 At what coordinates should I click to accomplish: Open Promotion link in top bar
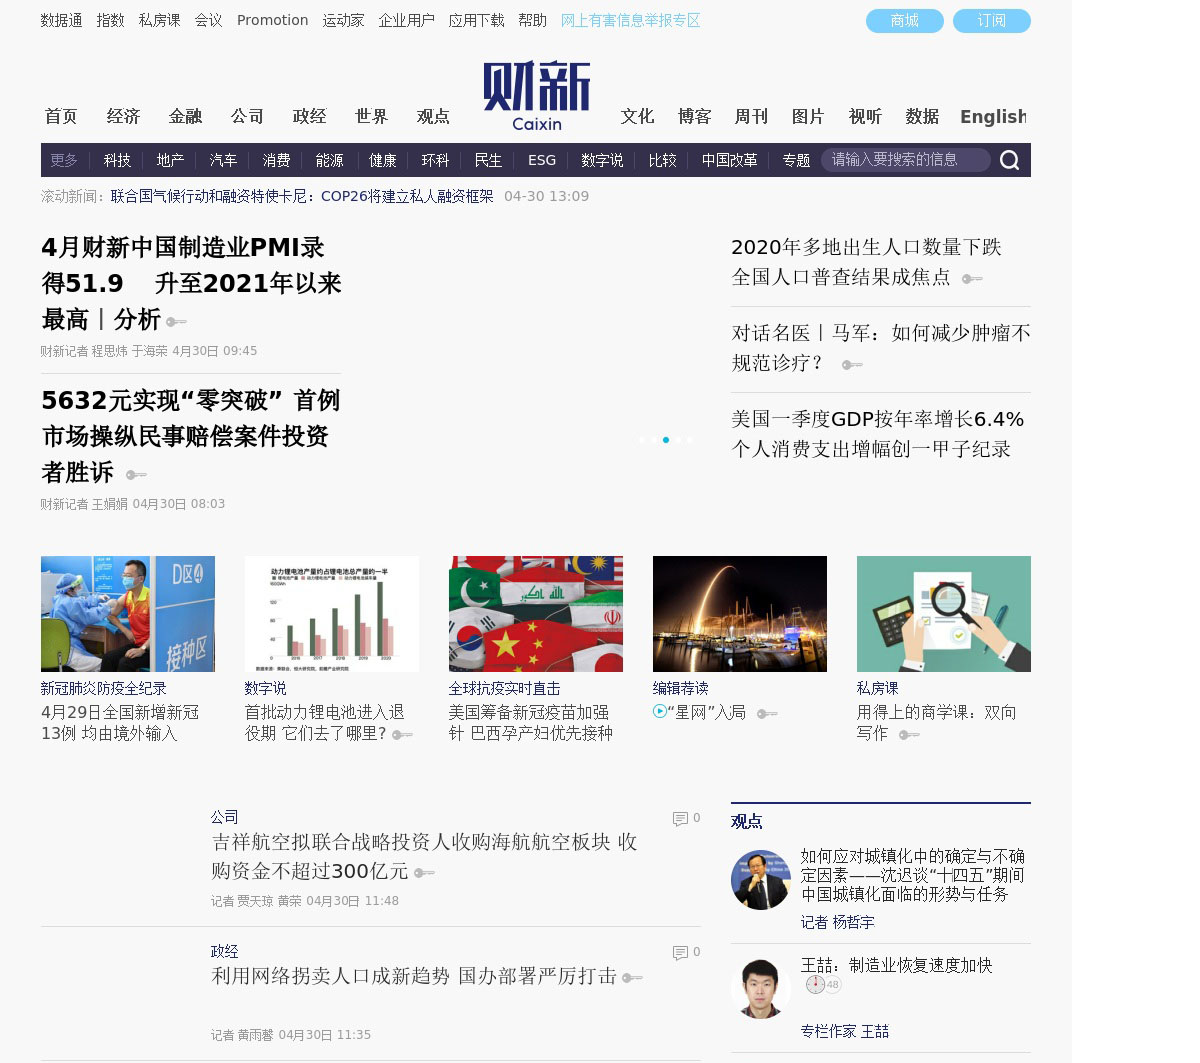click(272, 20)
